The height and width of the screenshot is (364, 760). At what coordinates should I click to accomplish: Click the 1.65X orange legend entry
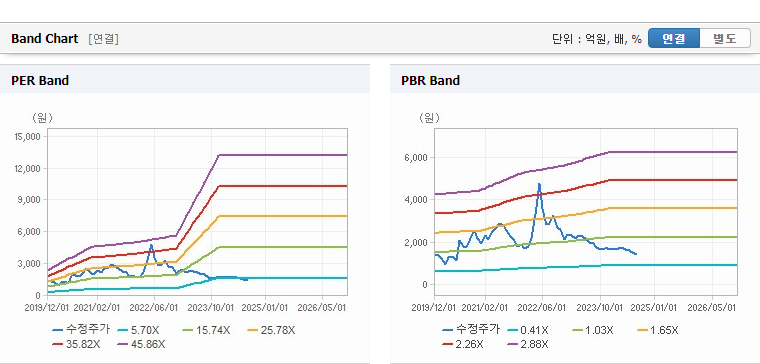coord(657,330)
